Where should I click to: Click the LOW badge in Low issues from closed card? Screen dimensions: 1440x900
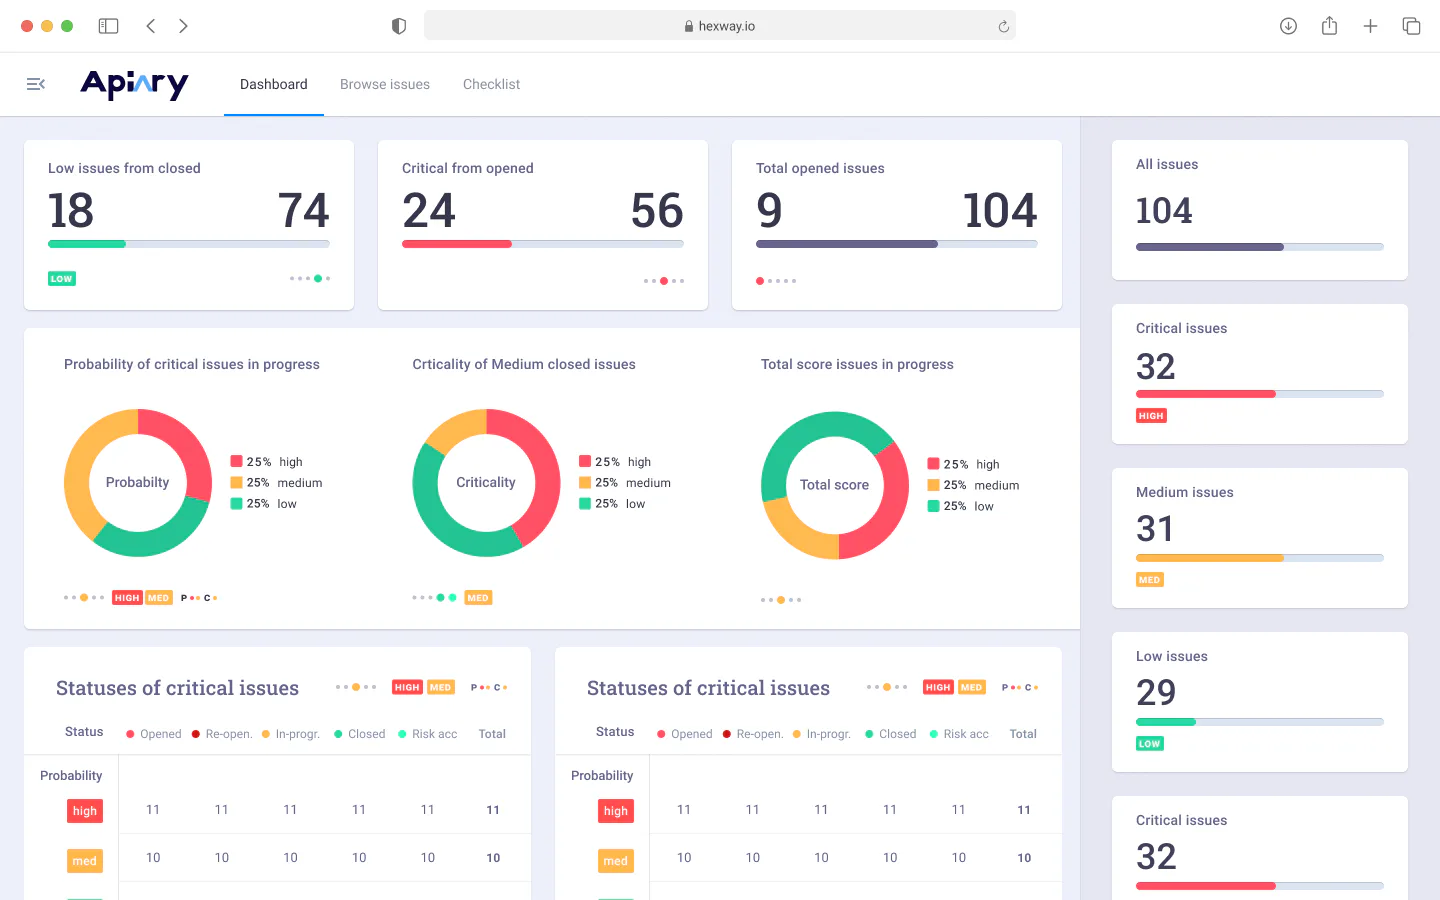pos(62,279)
